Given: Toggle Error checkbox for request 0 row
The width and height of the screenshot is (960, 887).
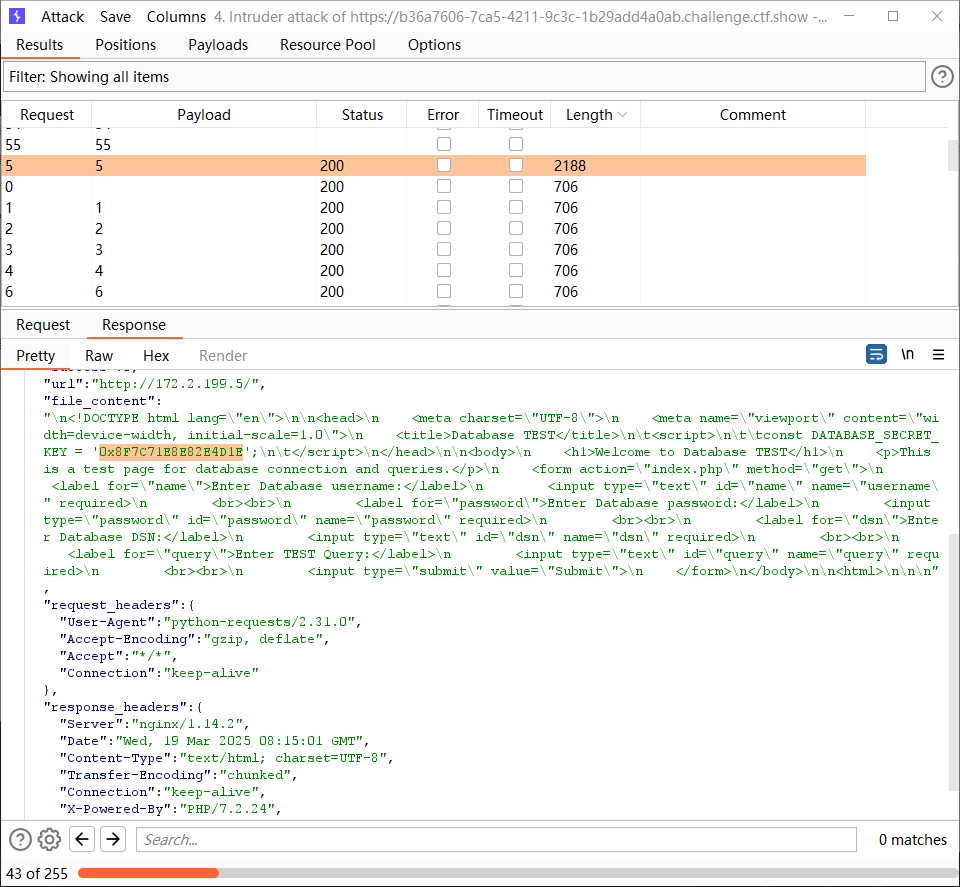Looking at the screenshot, I should tap(443, 187).
